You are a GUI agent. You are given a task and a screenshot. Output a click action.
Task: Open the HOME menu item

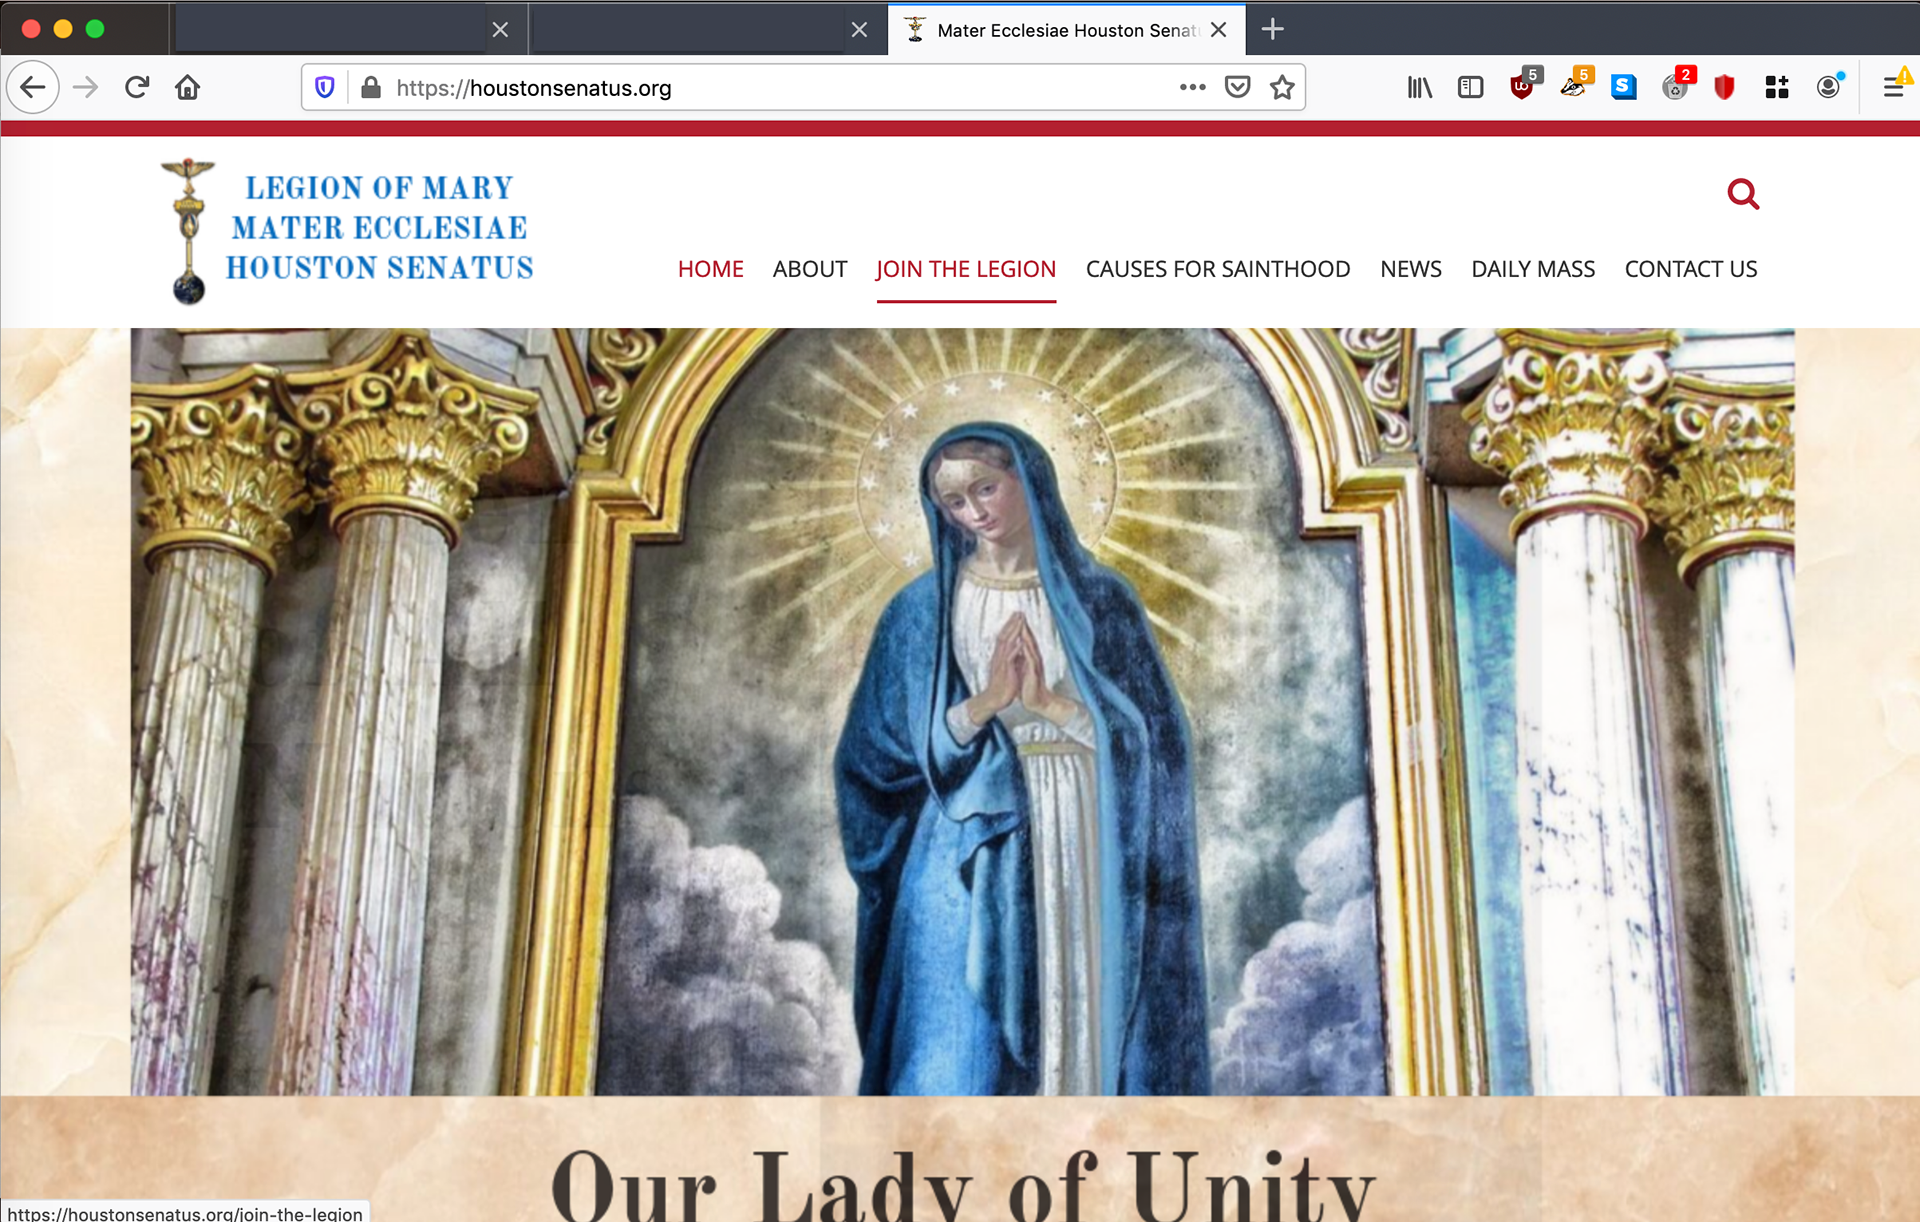click(x=710, y=269)
